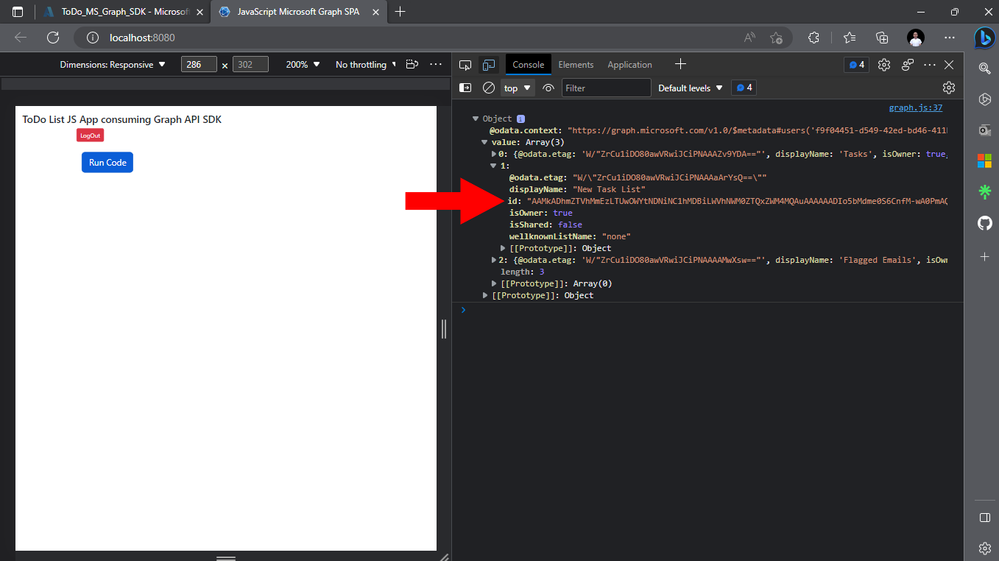Rotate device orientation icon

tap(412, 64)
